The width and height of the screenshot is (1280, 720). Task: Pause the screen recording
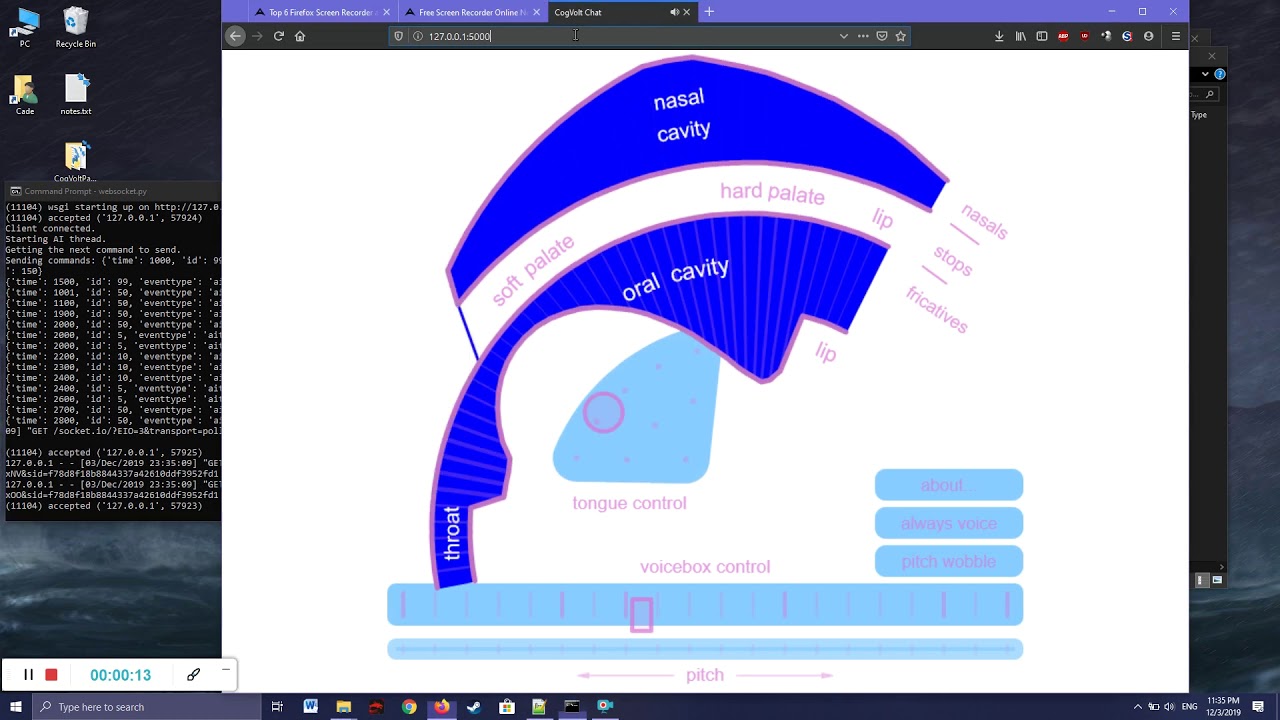[x=29, y=675]
